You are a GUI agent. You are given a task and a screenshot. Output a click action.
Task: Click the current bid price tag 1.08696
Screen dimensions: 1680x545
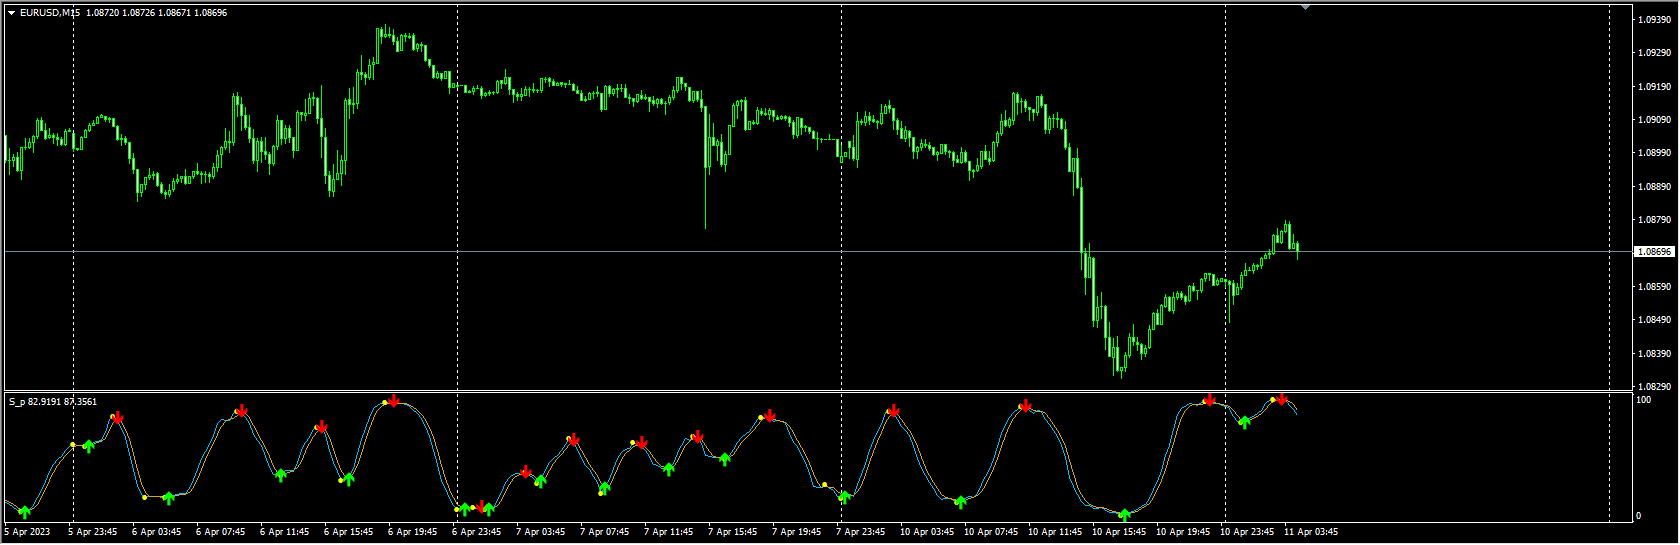pos(1653,252)
